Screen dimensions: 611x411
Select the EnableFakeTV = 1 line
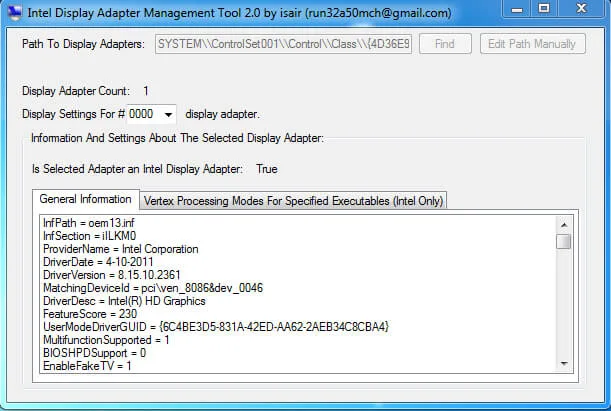pos(87,366)
